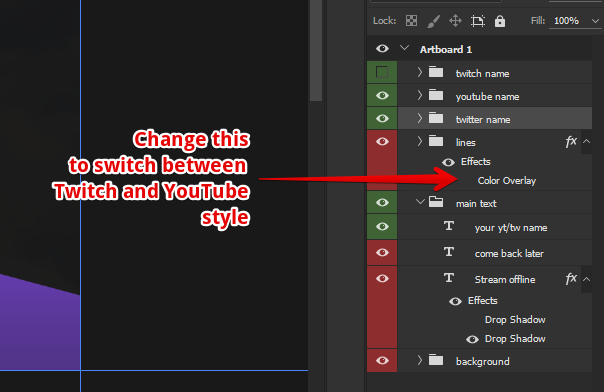The height and width of the screenshot is (392, 604).
Task: Toggle visibility of Artboard 1
Action: pos(382,49)
